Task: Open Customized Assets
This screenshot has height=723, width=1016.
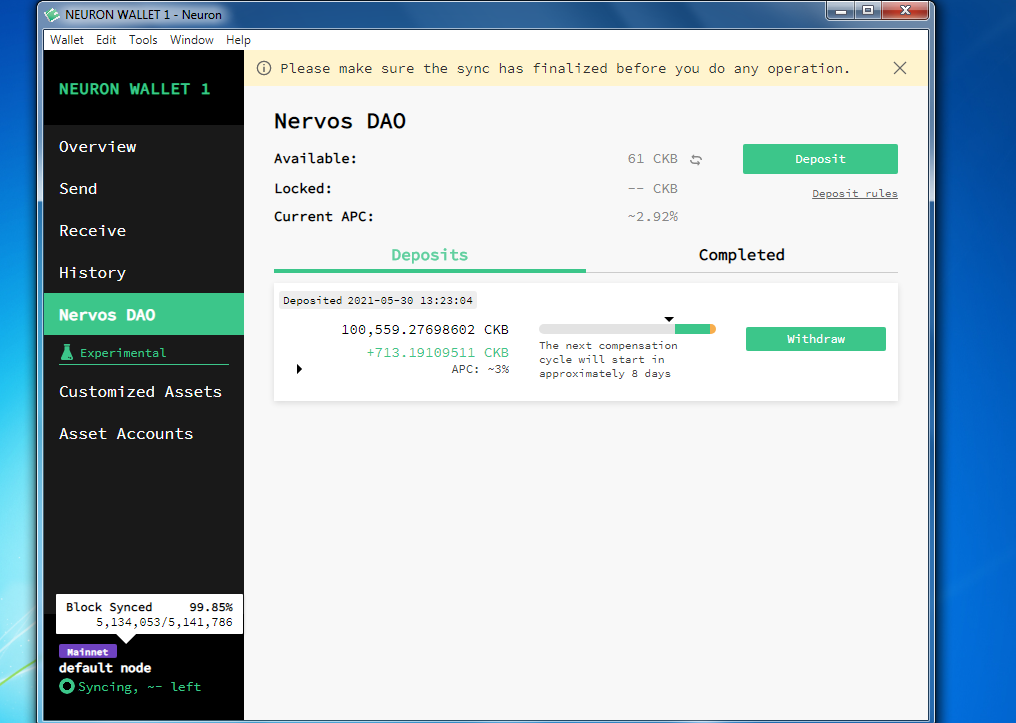Action: [x=140, y=391]
